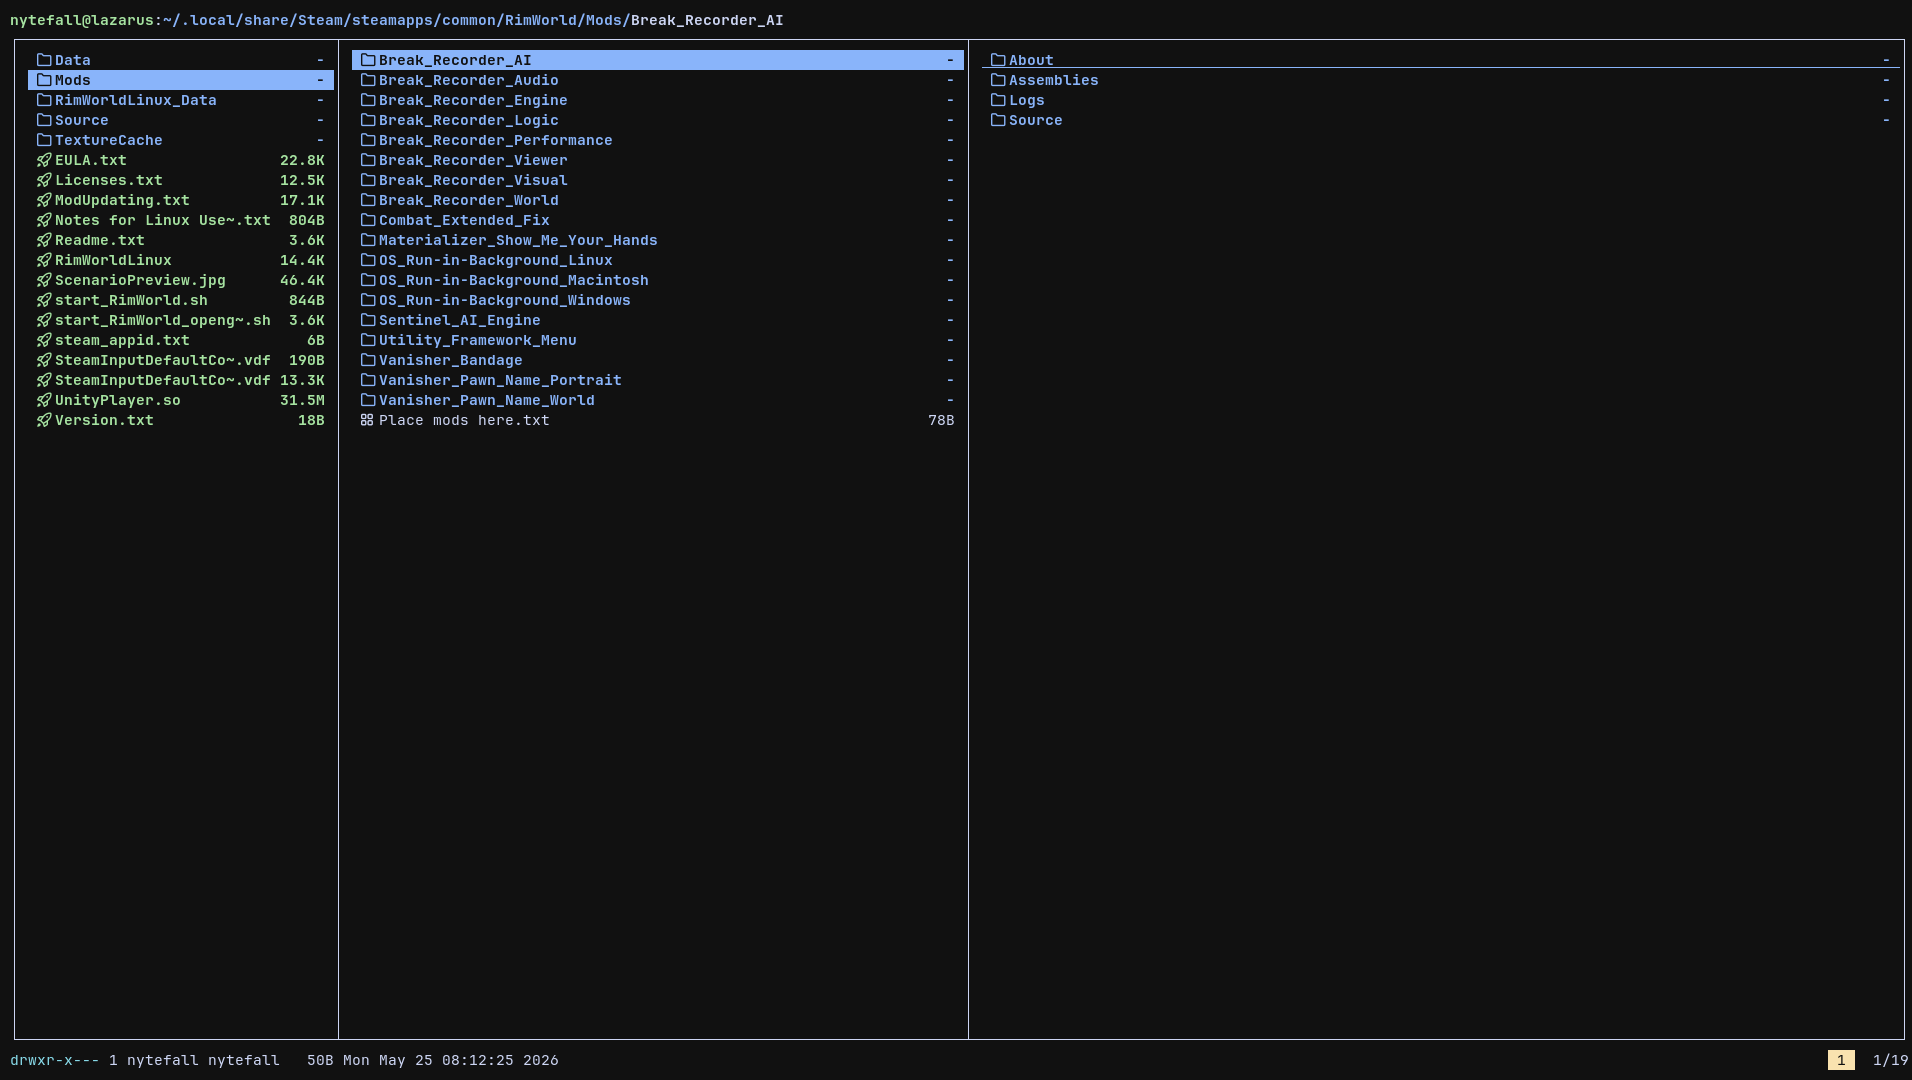Select Materializer_Show_Me_Your_Hands folder
1912x1080 pixels.
(658, 240)
